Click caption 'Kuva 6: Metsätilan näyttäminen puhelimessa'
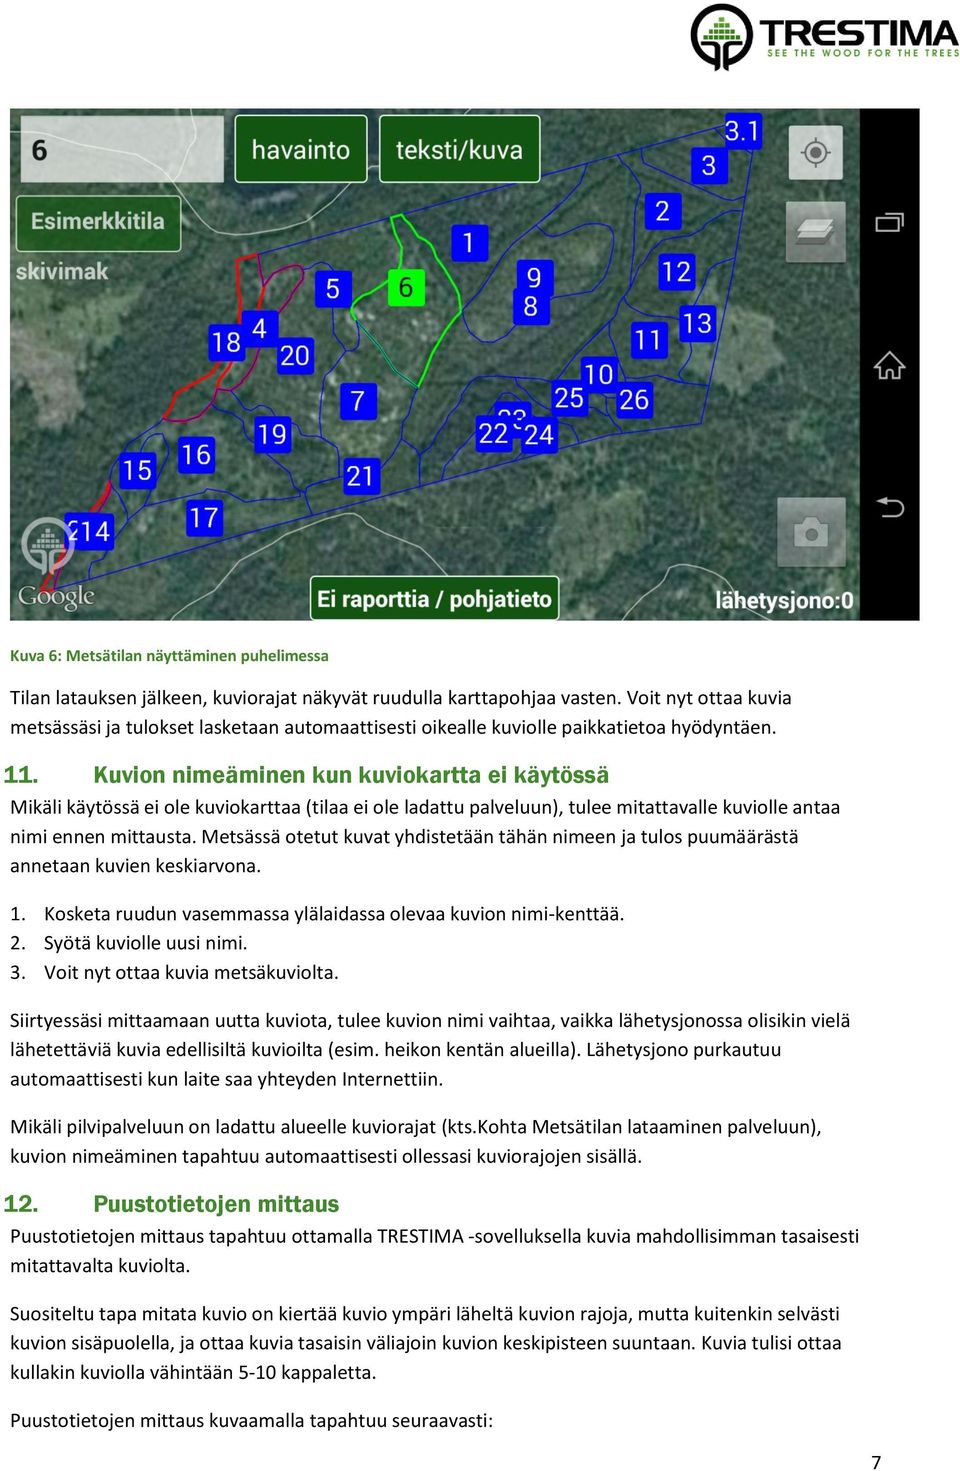This screenshot has height=1471, width=960. pos(169,656)
